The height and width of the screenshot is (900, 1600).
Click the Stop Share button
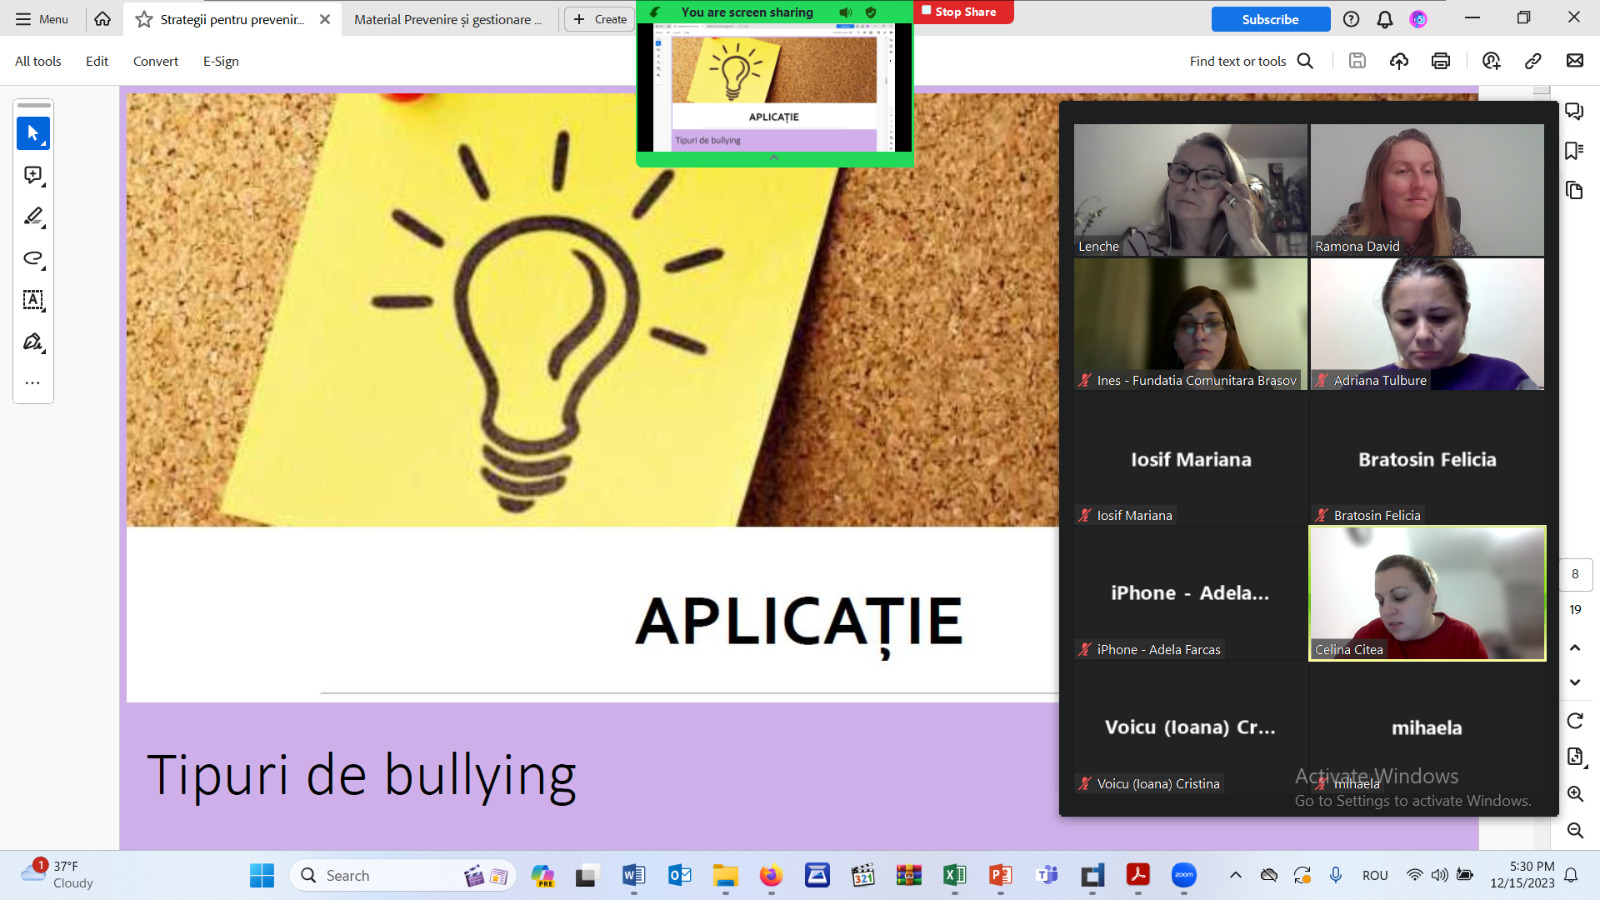[962, 12]
